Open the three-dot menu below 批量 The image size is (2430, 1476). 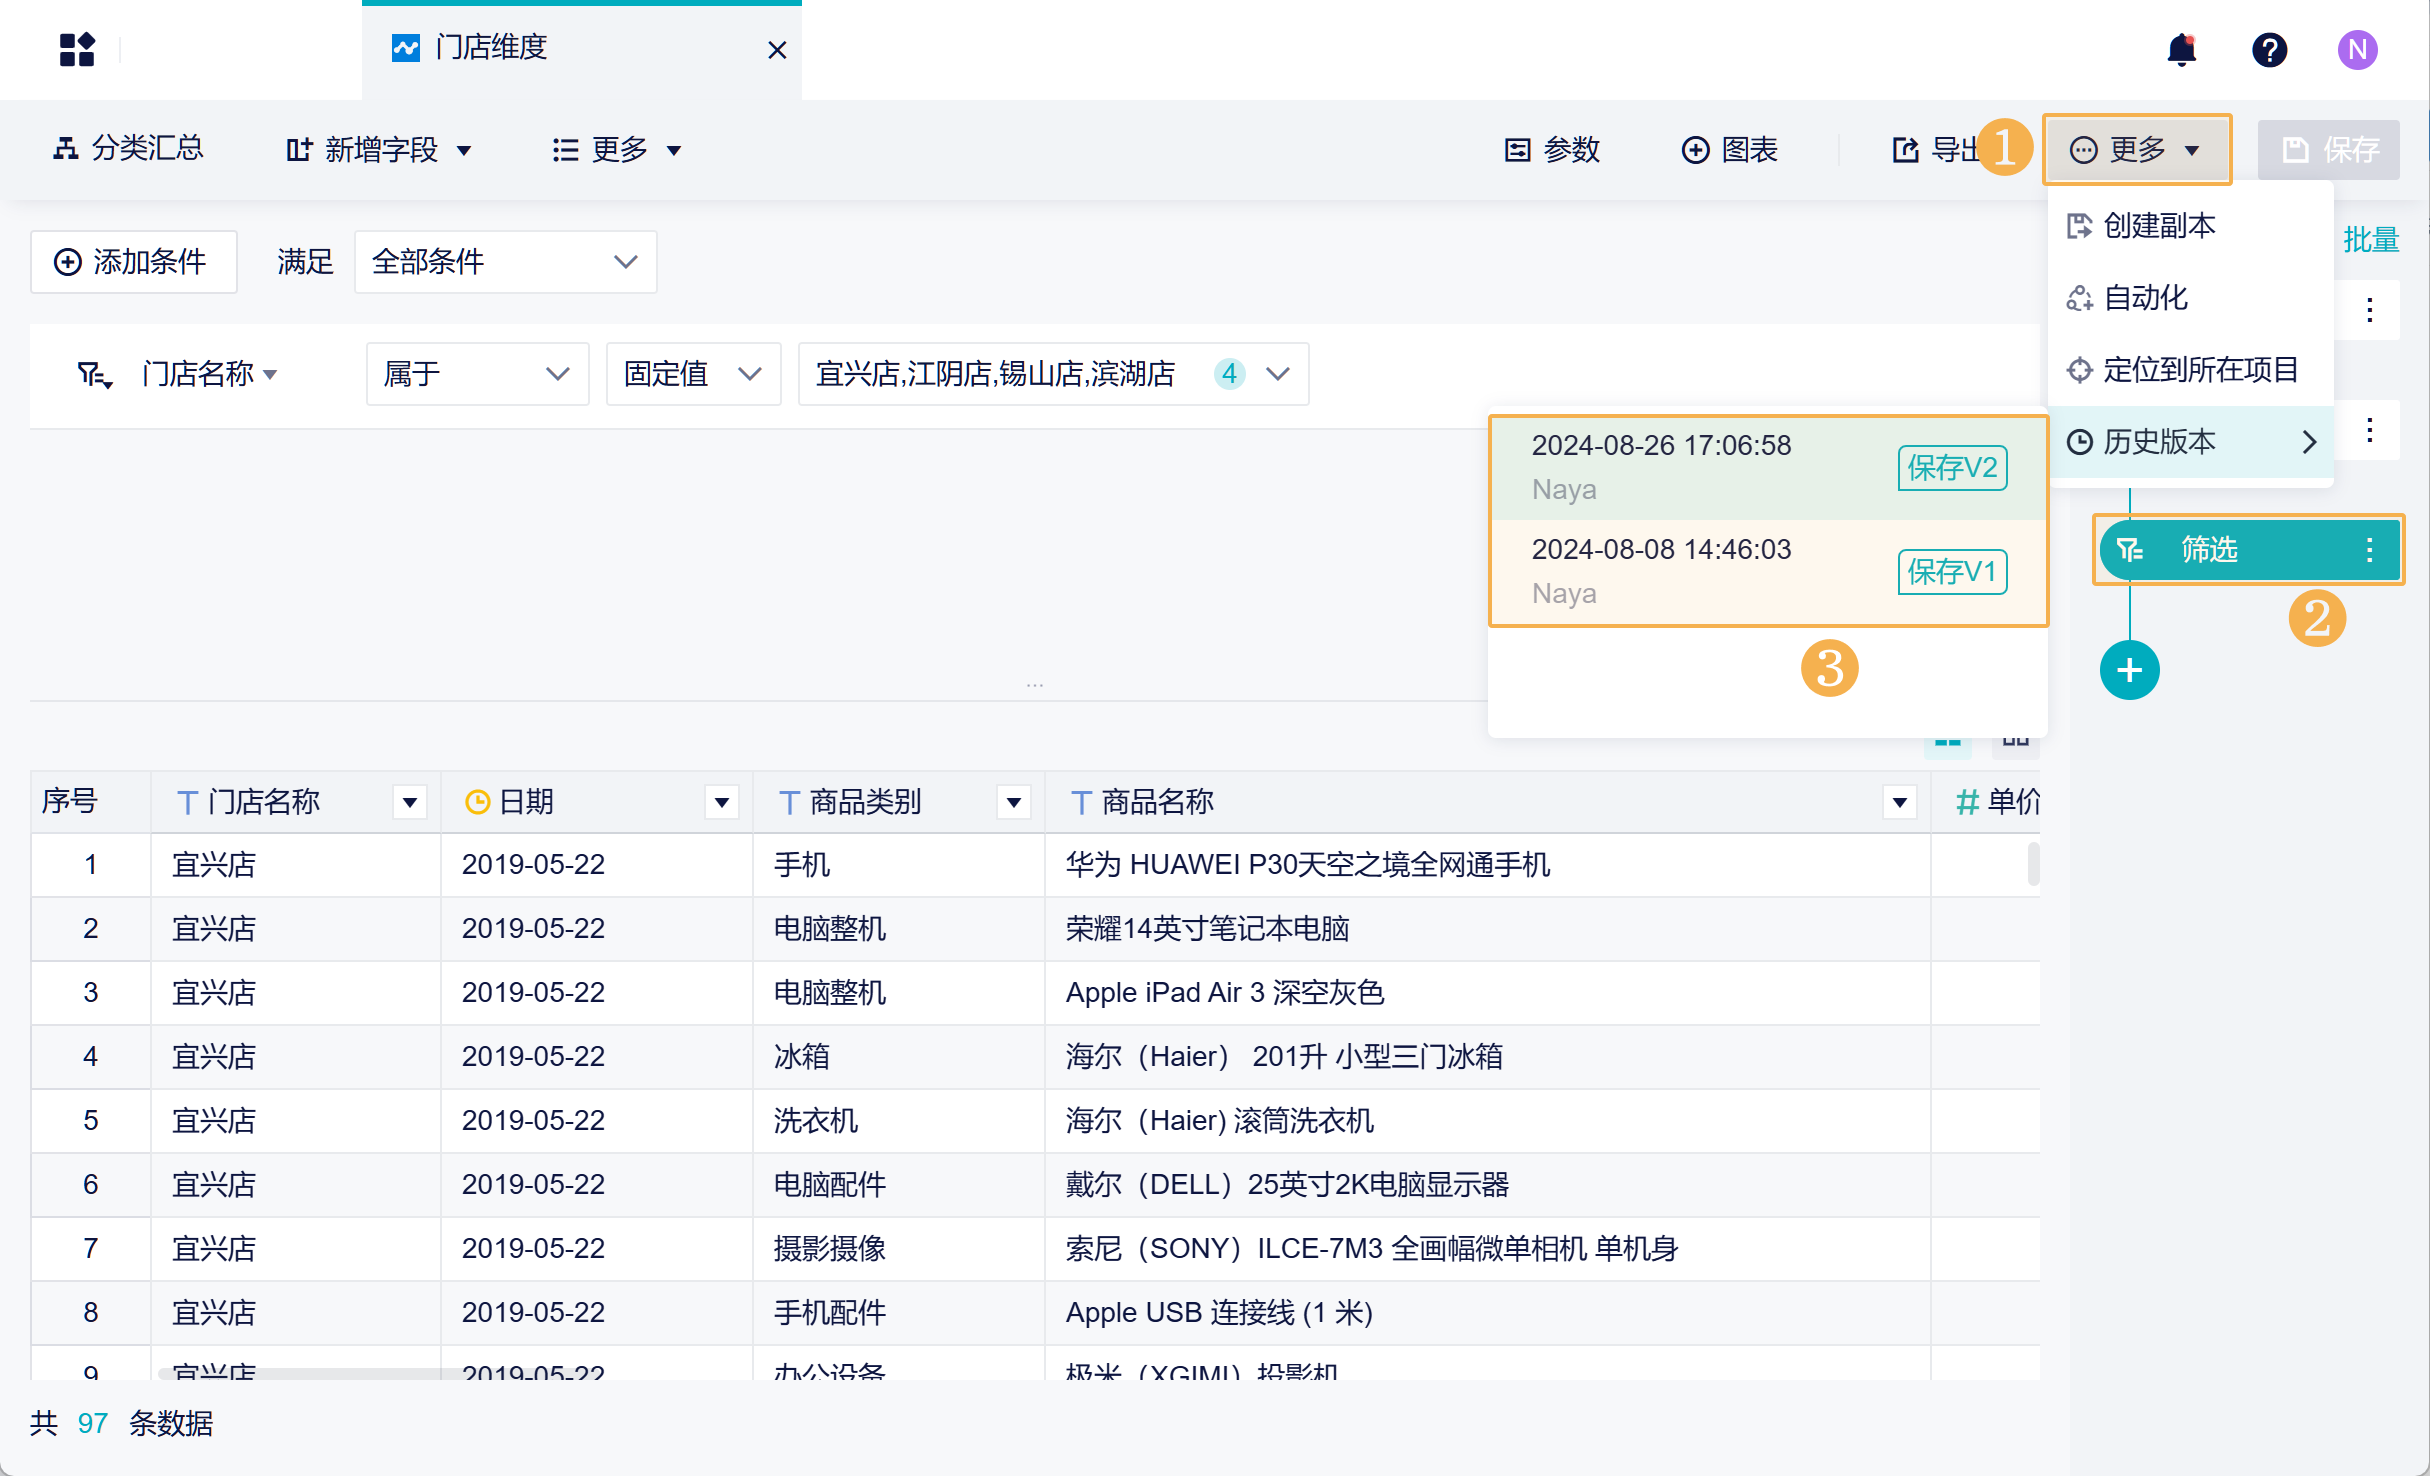pyautogui.click(x=2369, y=310)
